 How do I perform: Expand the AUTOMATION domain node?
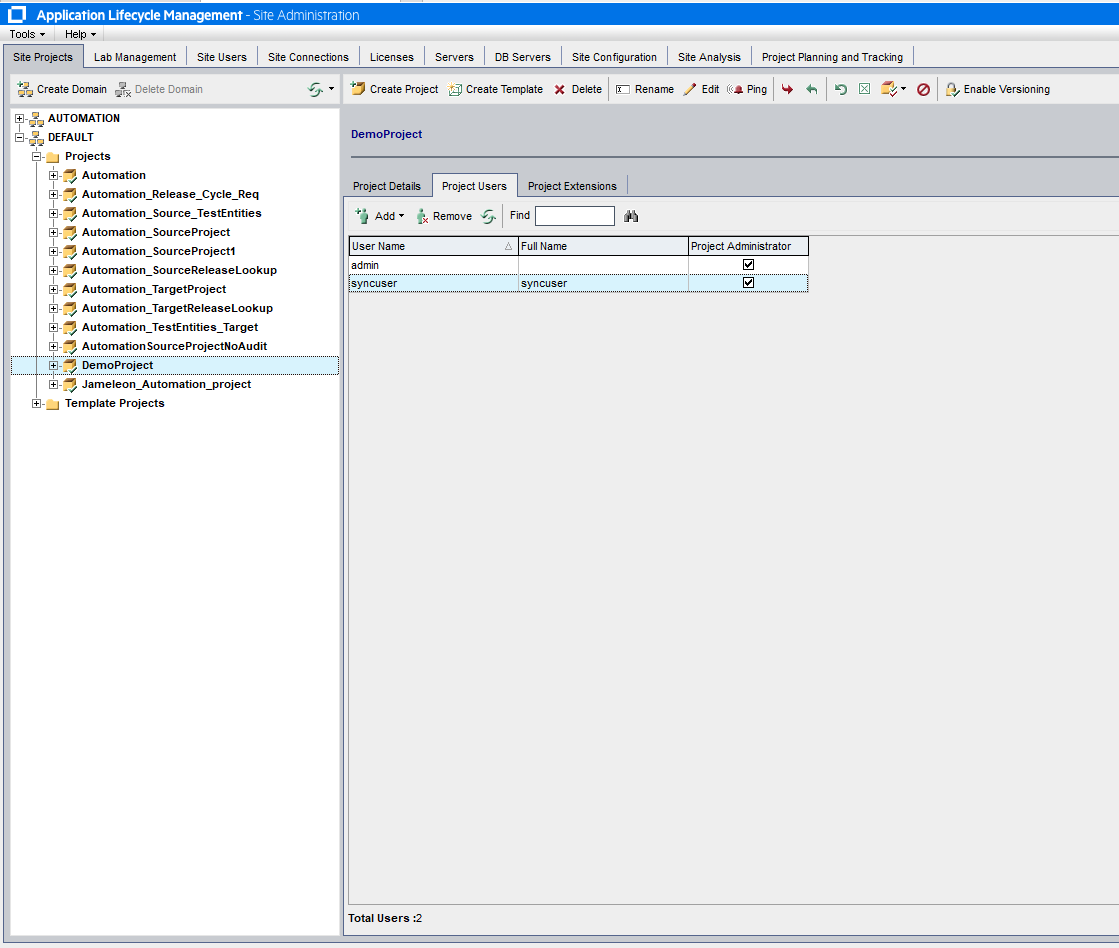coord(20,118)
